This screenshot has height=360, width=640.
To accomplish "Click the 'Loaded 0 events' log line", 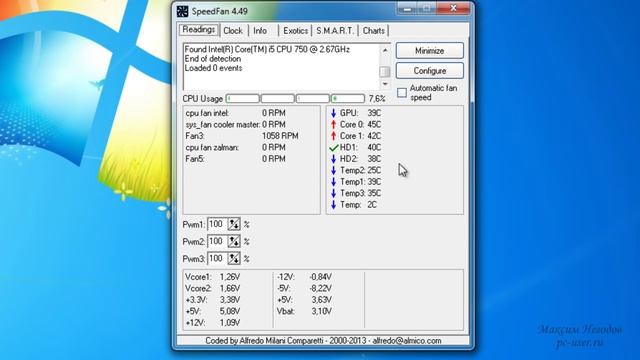I will [x=213, y=68].
